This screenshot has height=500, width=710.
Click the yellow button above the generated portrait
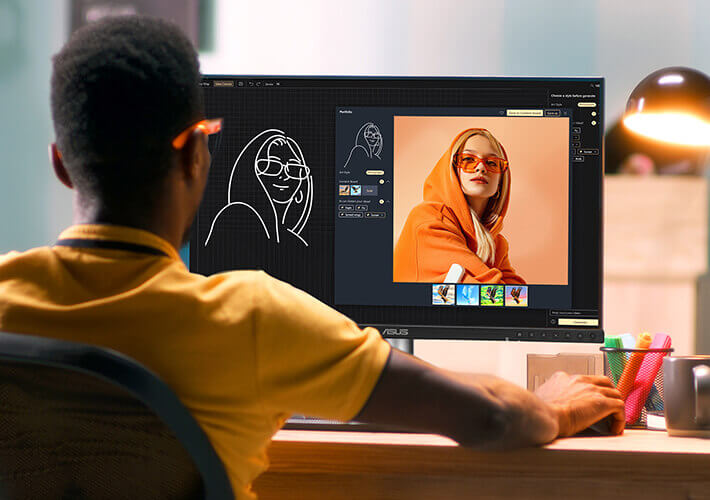(524, 113)
